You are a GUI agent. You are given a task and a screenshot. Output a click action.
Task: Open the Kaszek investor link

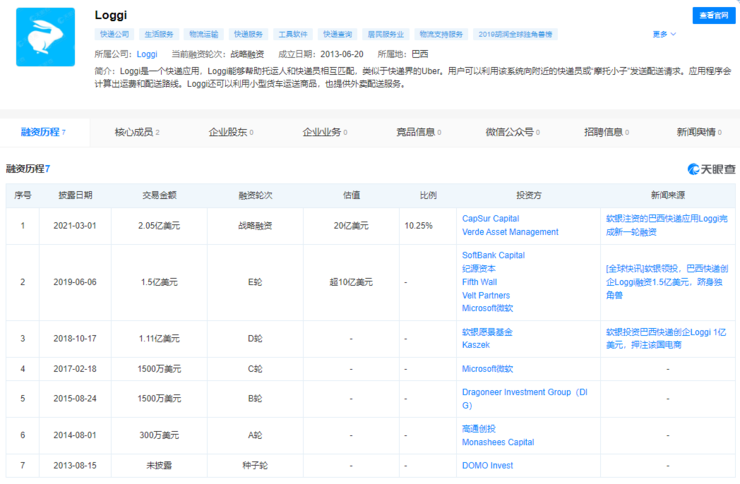point(476,345)
